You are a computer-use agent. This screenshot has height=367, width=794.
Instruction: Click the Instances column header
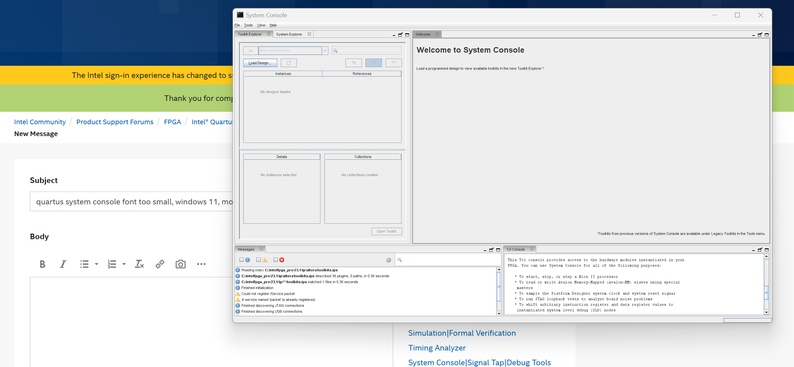point(283,73)
